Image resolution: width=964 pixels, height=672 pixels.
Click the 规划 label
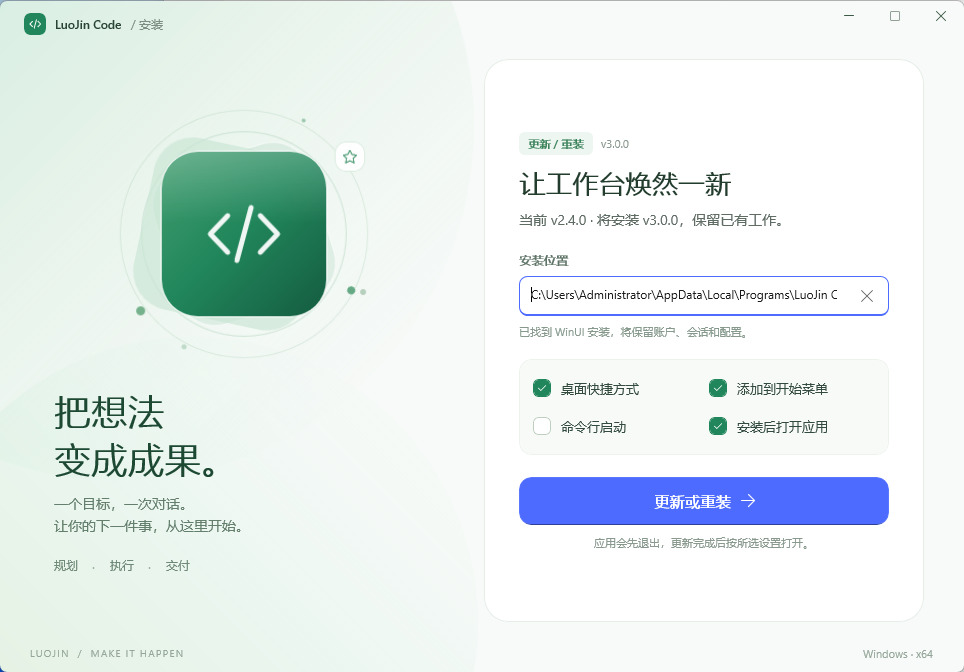pyautogui.click(x=66, y=566)
